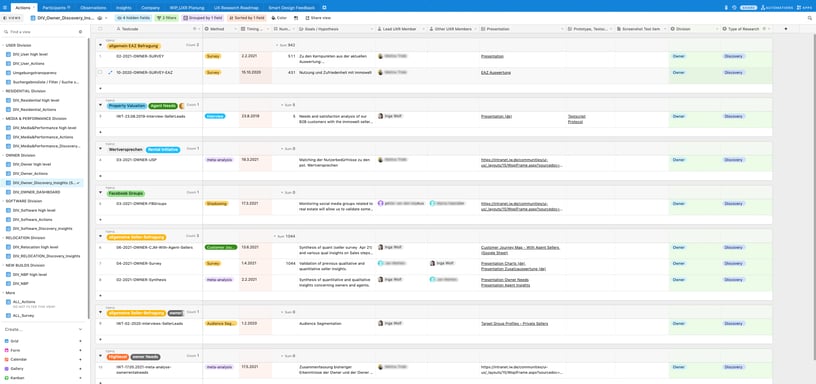Open the row height icon in toolbar
This screenshot has width=816, height=384.
coord(296,18)
